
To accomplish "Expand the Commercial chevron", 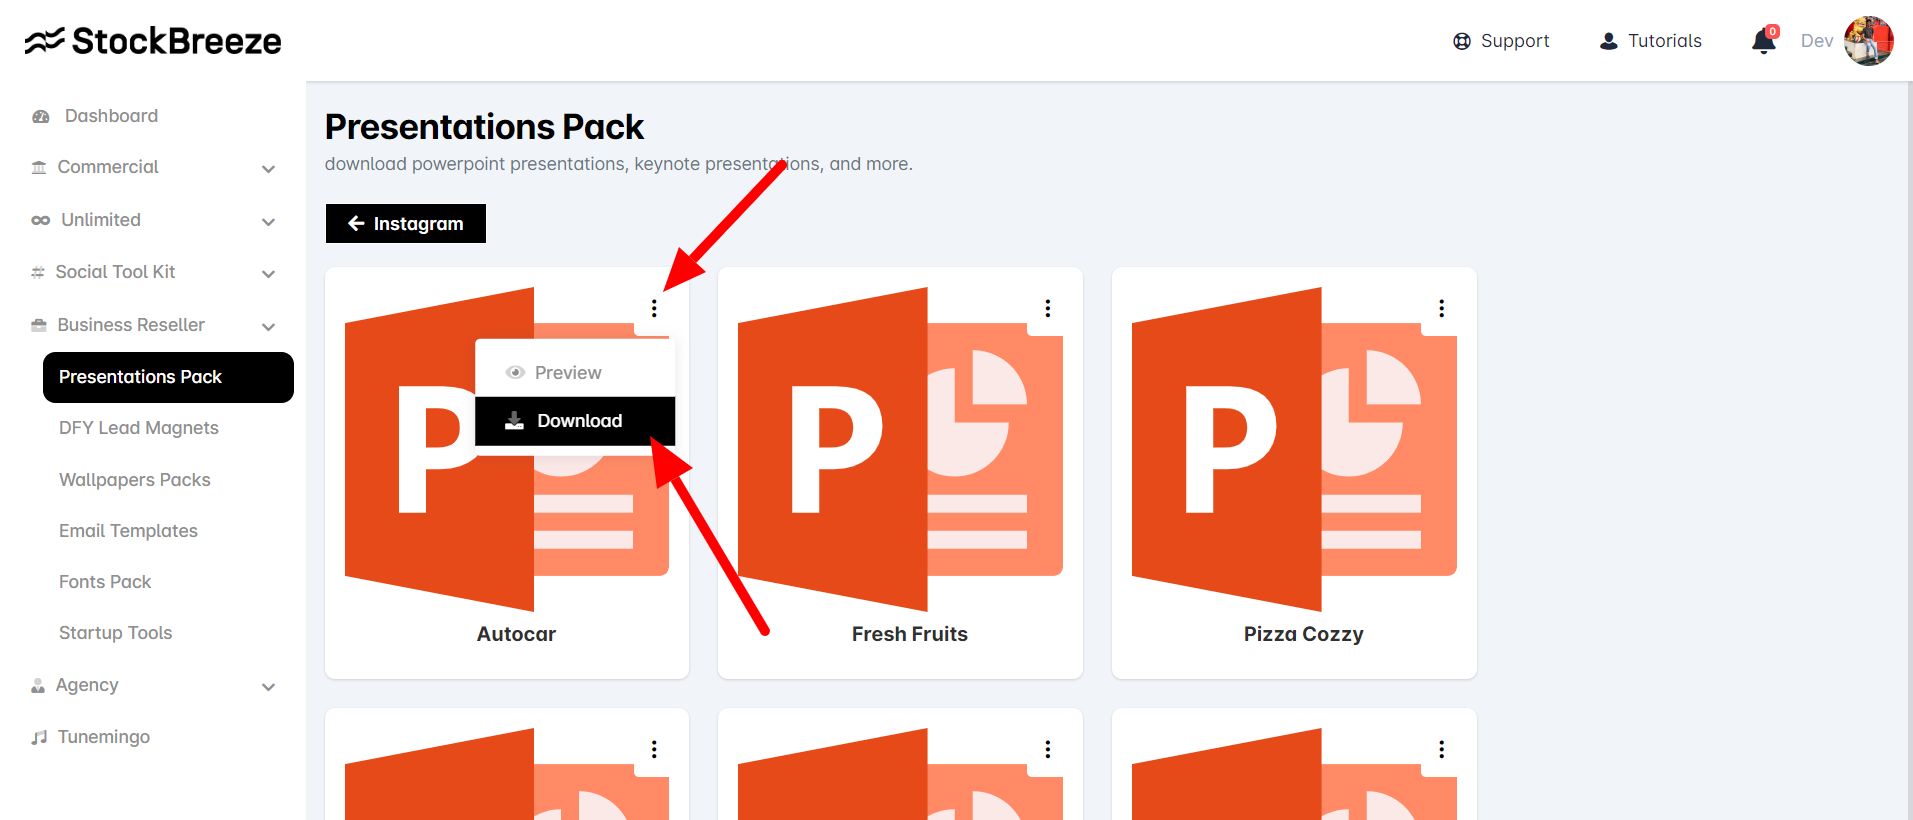I will click(x=268, y=169).
